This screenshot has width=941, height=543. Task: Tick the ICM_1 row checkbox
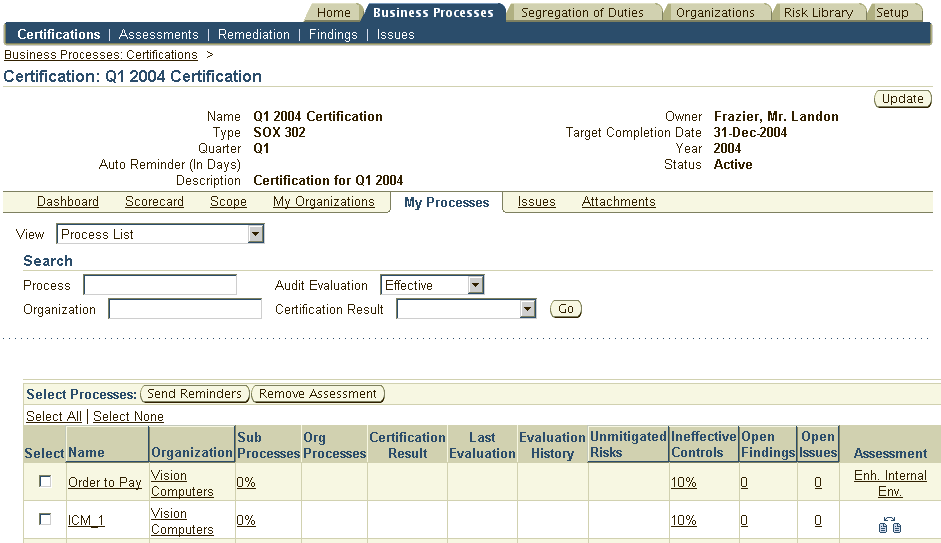(x=45, y=519)
